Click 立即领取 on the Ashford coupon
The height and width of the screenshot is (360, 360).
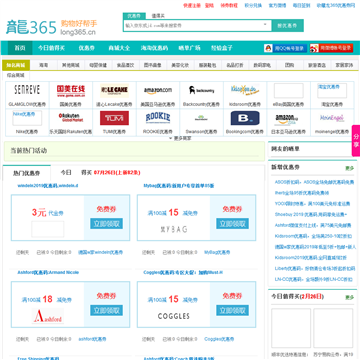106,310
